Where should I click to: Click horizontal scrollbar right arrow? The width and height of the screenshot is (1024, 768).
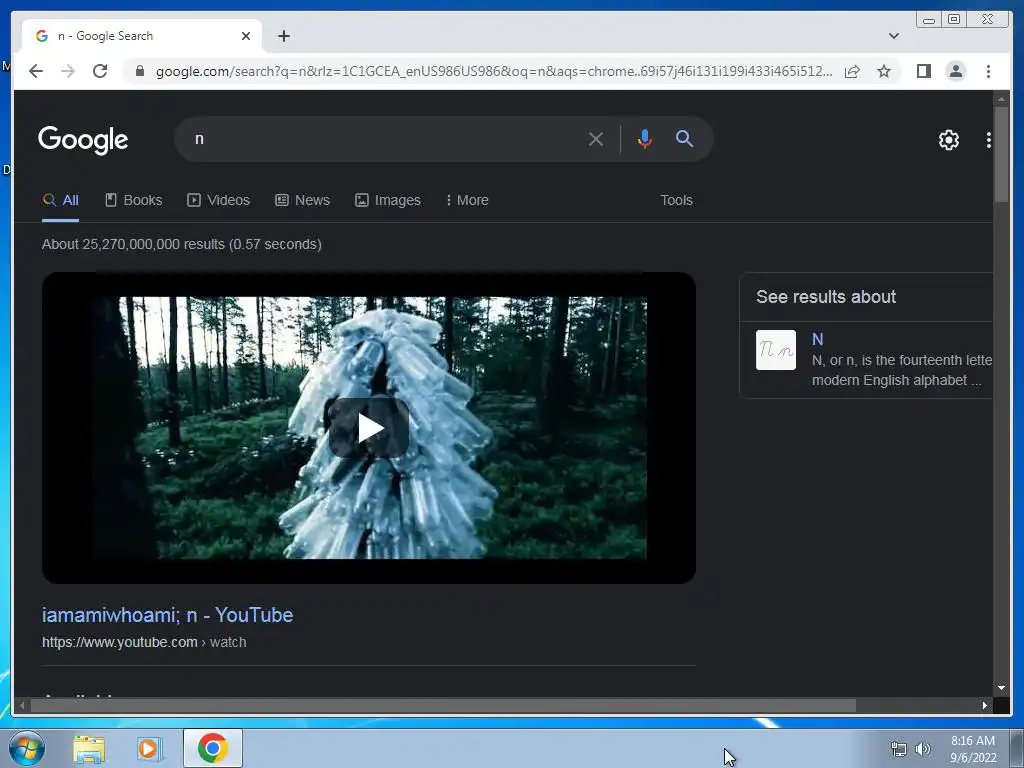click(x=985, y=705)
